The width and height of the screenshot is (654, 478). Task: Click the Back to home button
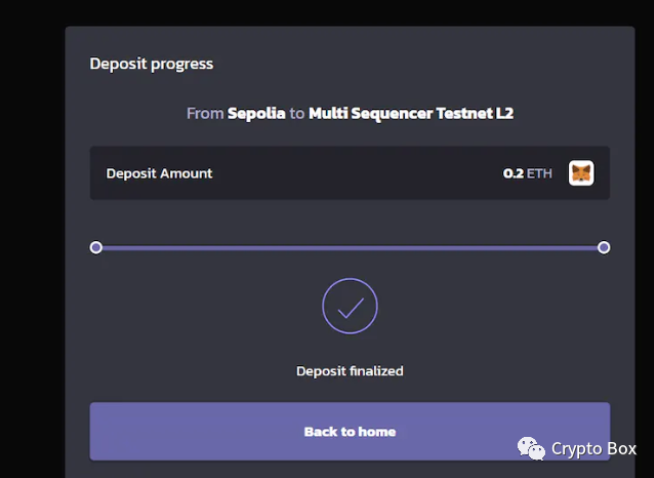pyautogui.click(x=350, y=431)
